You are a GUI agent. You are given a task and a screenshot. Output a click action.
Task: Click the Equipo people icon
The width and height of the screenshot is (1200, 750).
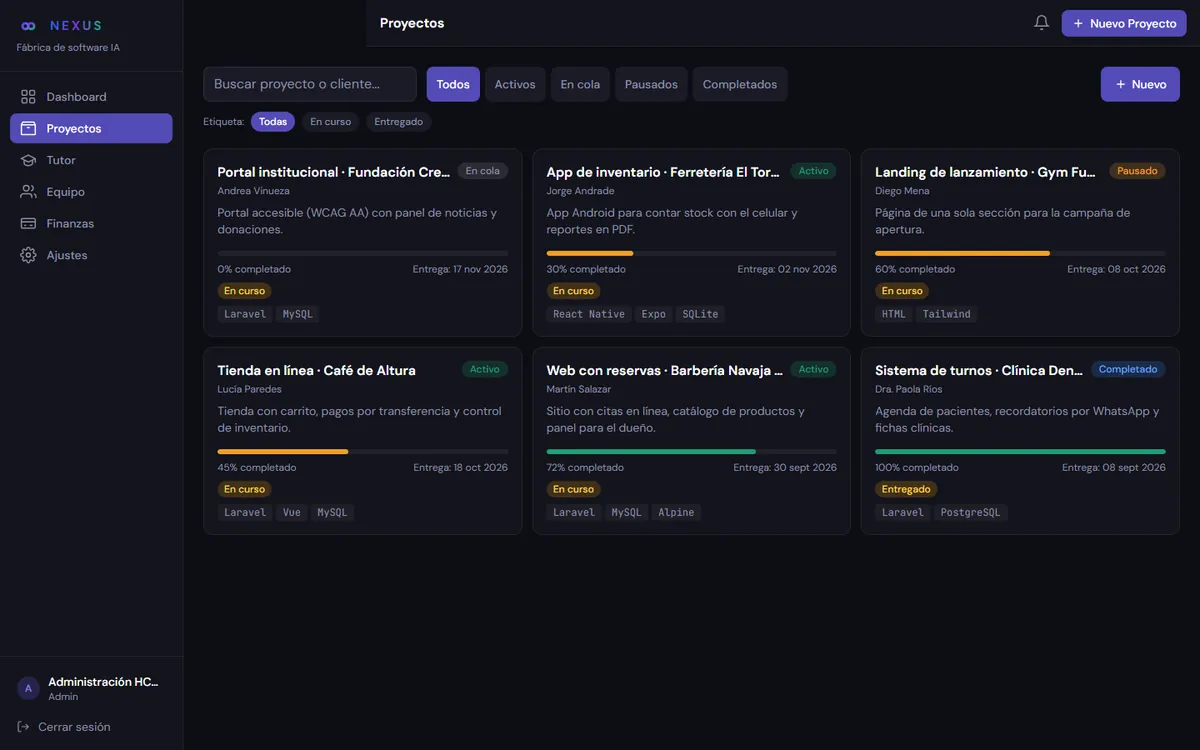pyautogui.click(x=28, y=192)
